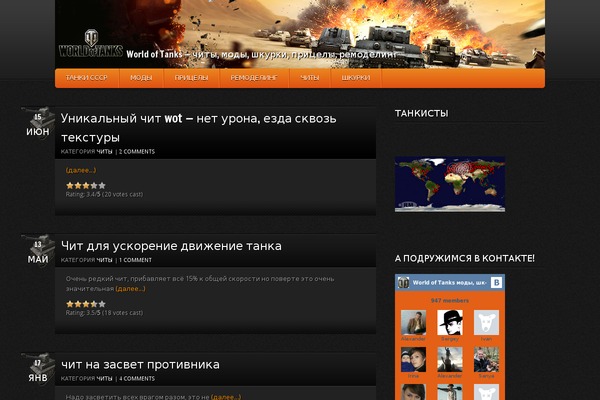The image size is (600, 400).
Task: Open the ЧИТЫ menu item
Action: 310,78
